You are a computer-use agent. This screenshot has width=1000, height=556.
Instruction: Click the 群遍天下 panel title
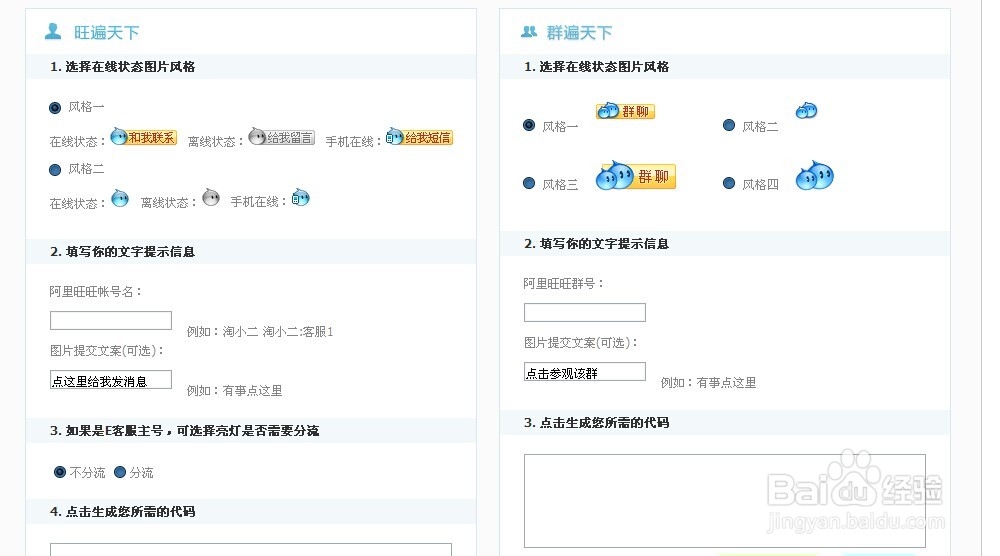tap(579, 33)
